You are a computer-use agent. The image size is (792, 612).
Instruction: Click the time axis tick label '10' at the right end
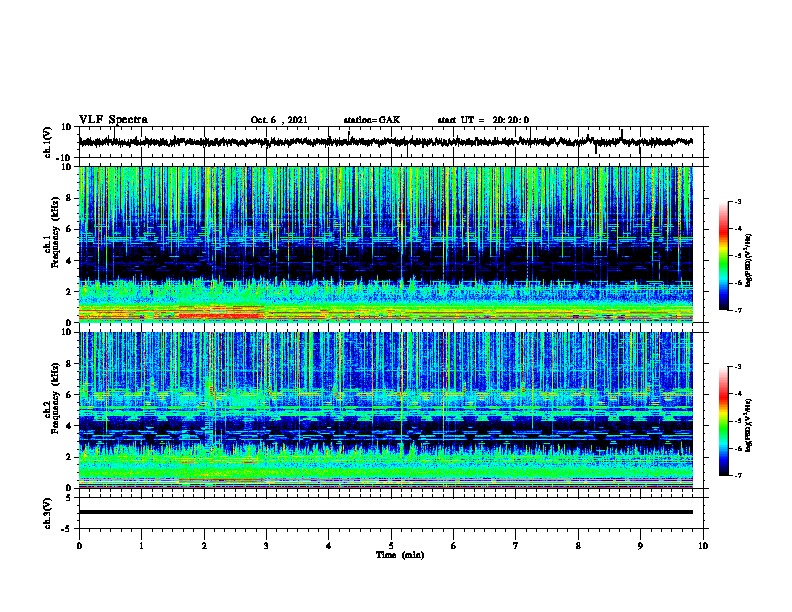[703, 546]
